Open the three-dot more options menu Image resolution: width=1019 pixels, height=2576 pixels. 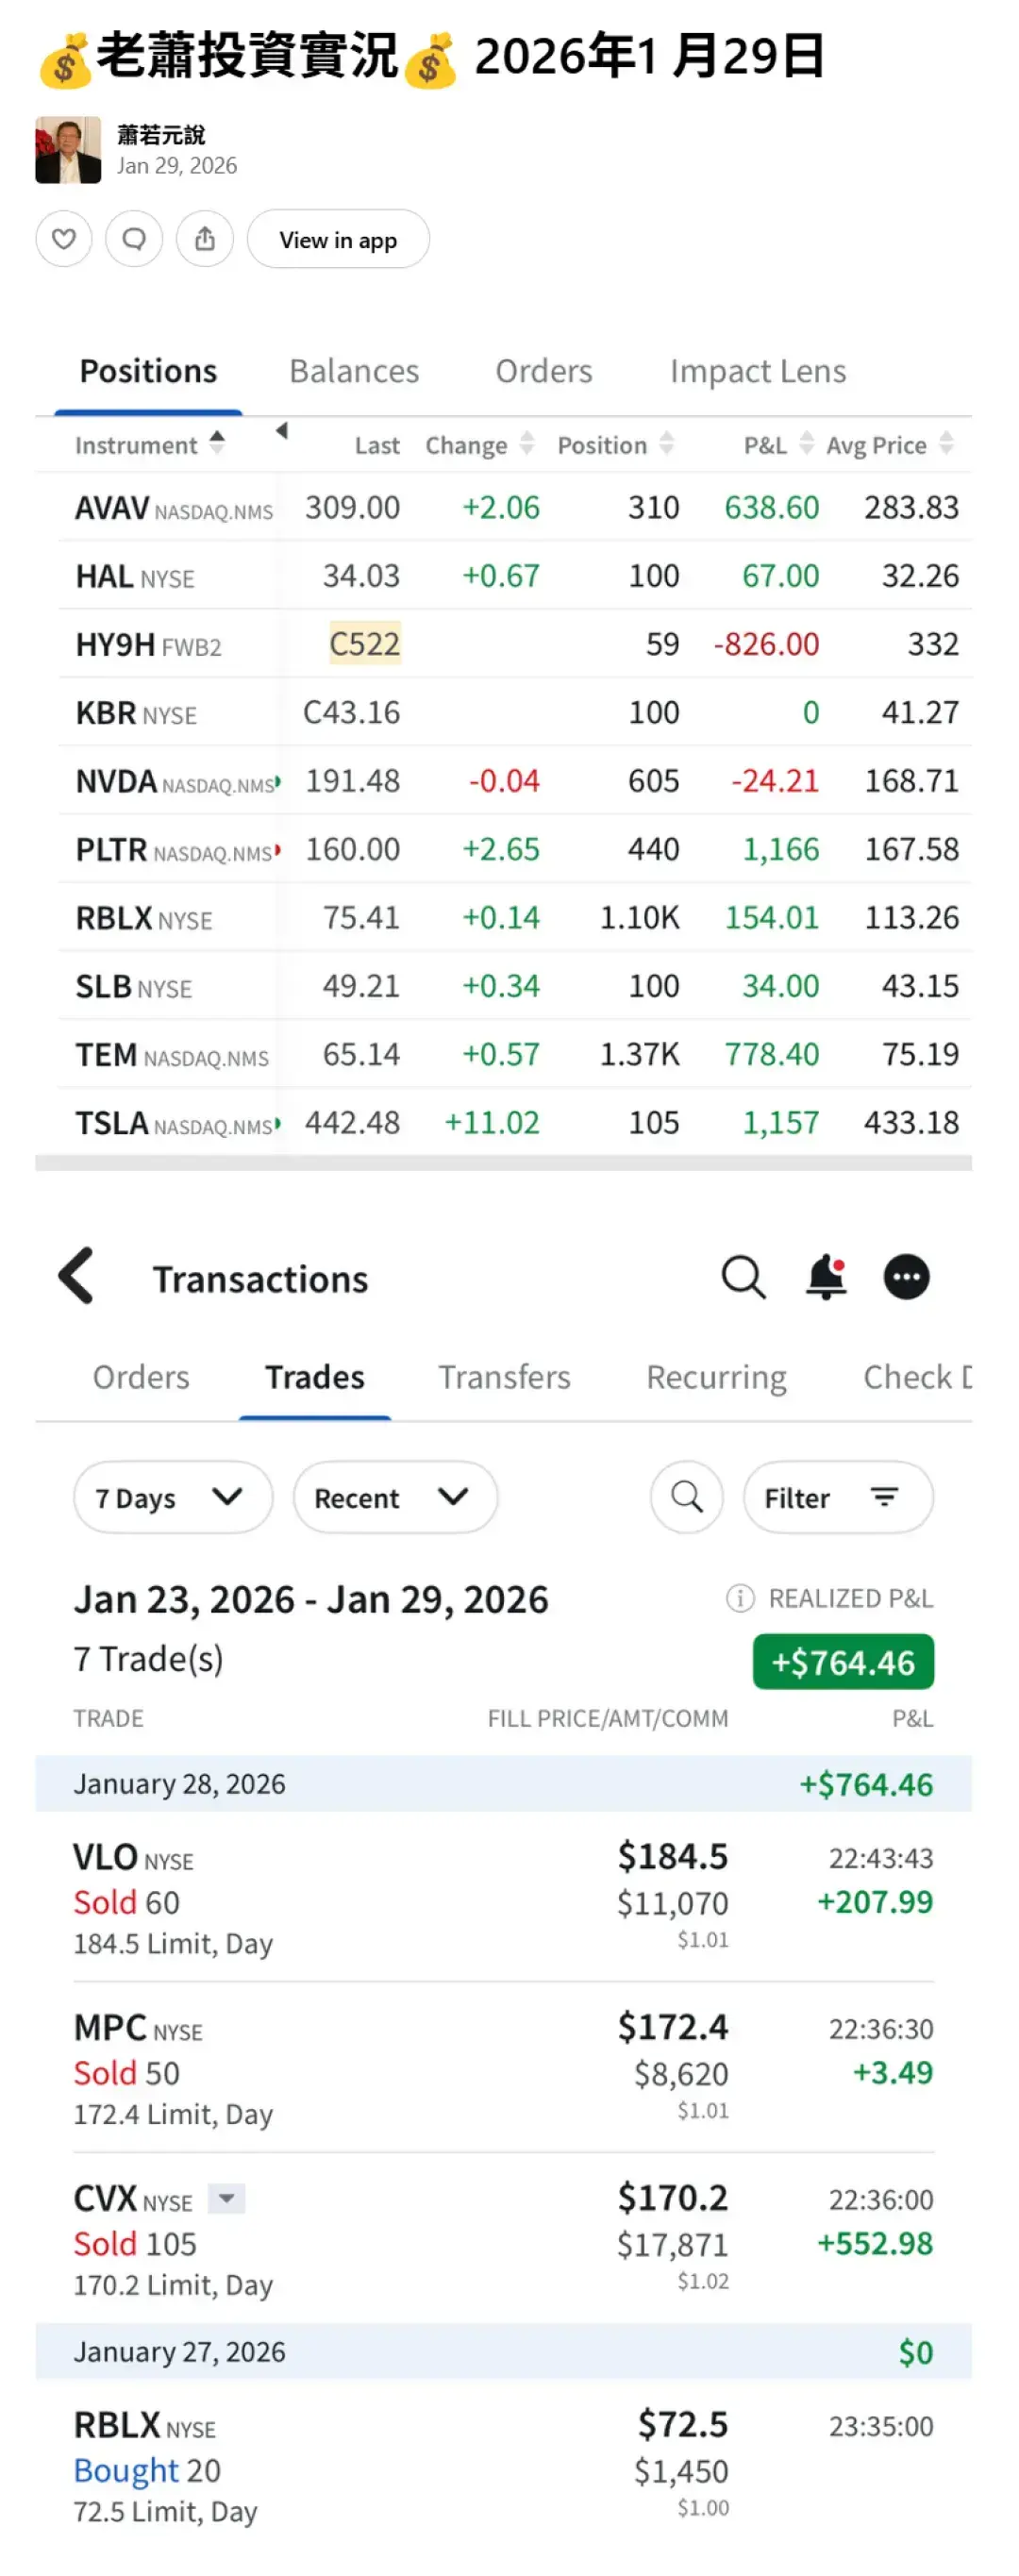[x=906, y=1277]
